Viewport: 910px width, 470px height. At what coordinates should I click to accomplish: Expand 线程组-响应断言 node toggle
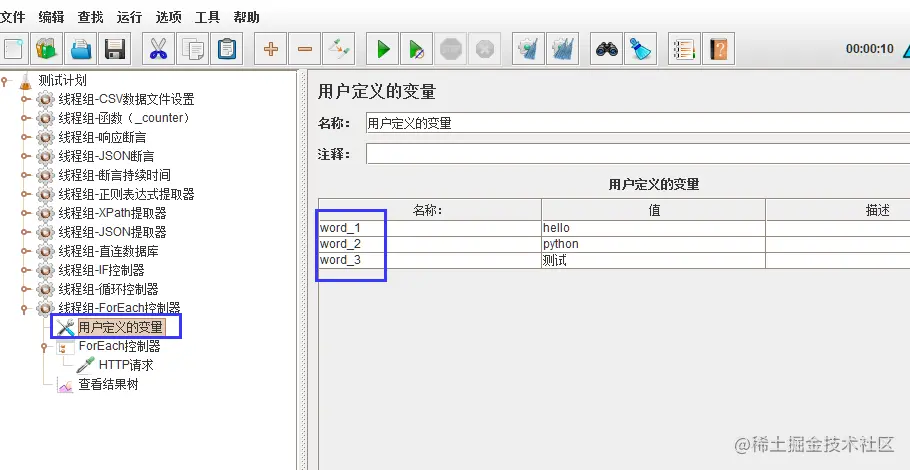26,138
